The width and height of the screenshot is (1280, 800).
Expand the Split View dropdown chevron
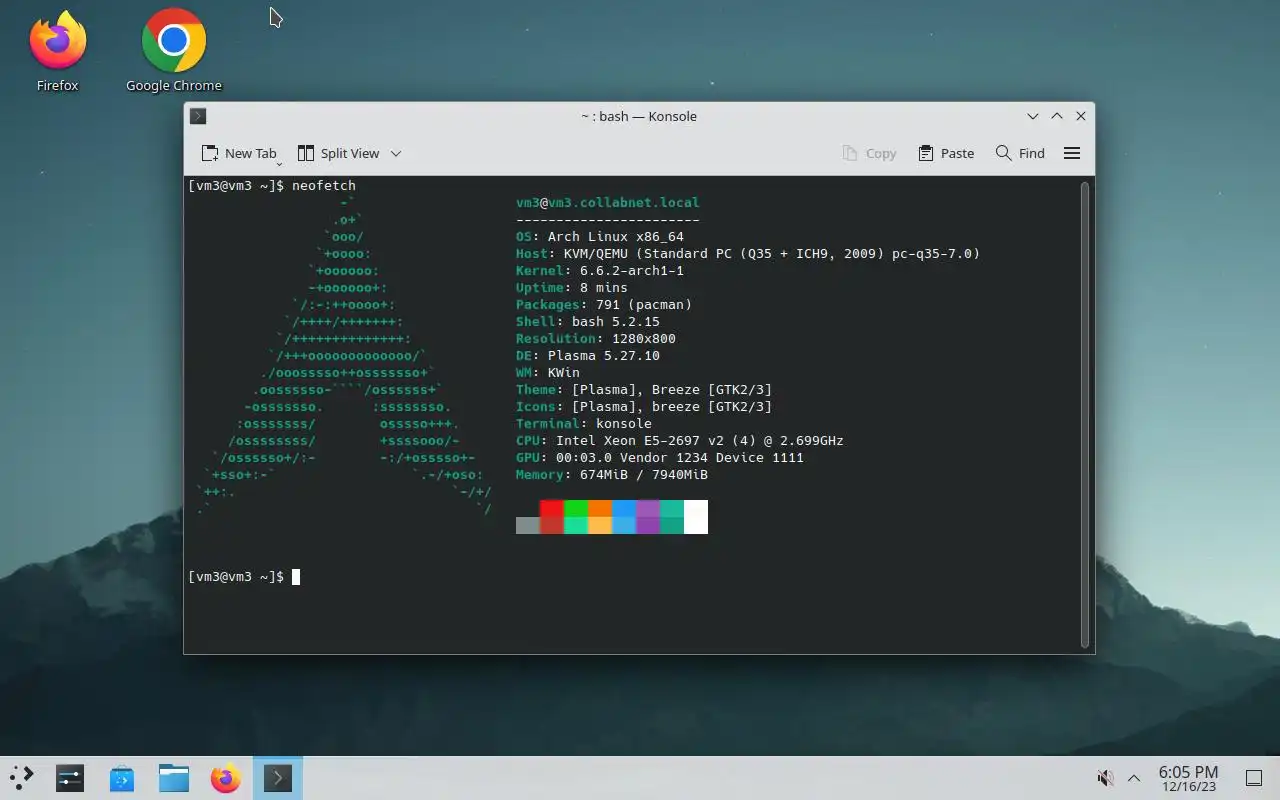pyautogui.click(x=396, y=153)
